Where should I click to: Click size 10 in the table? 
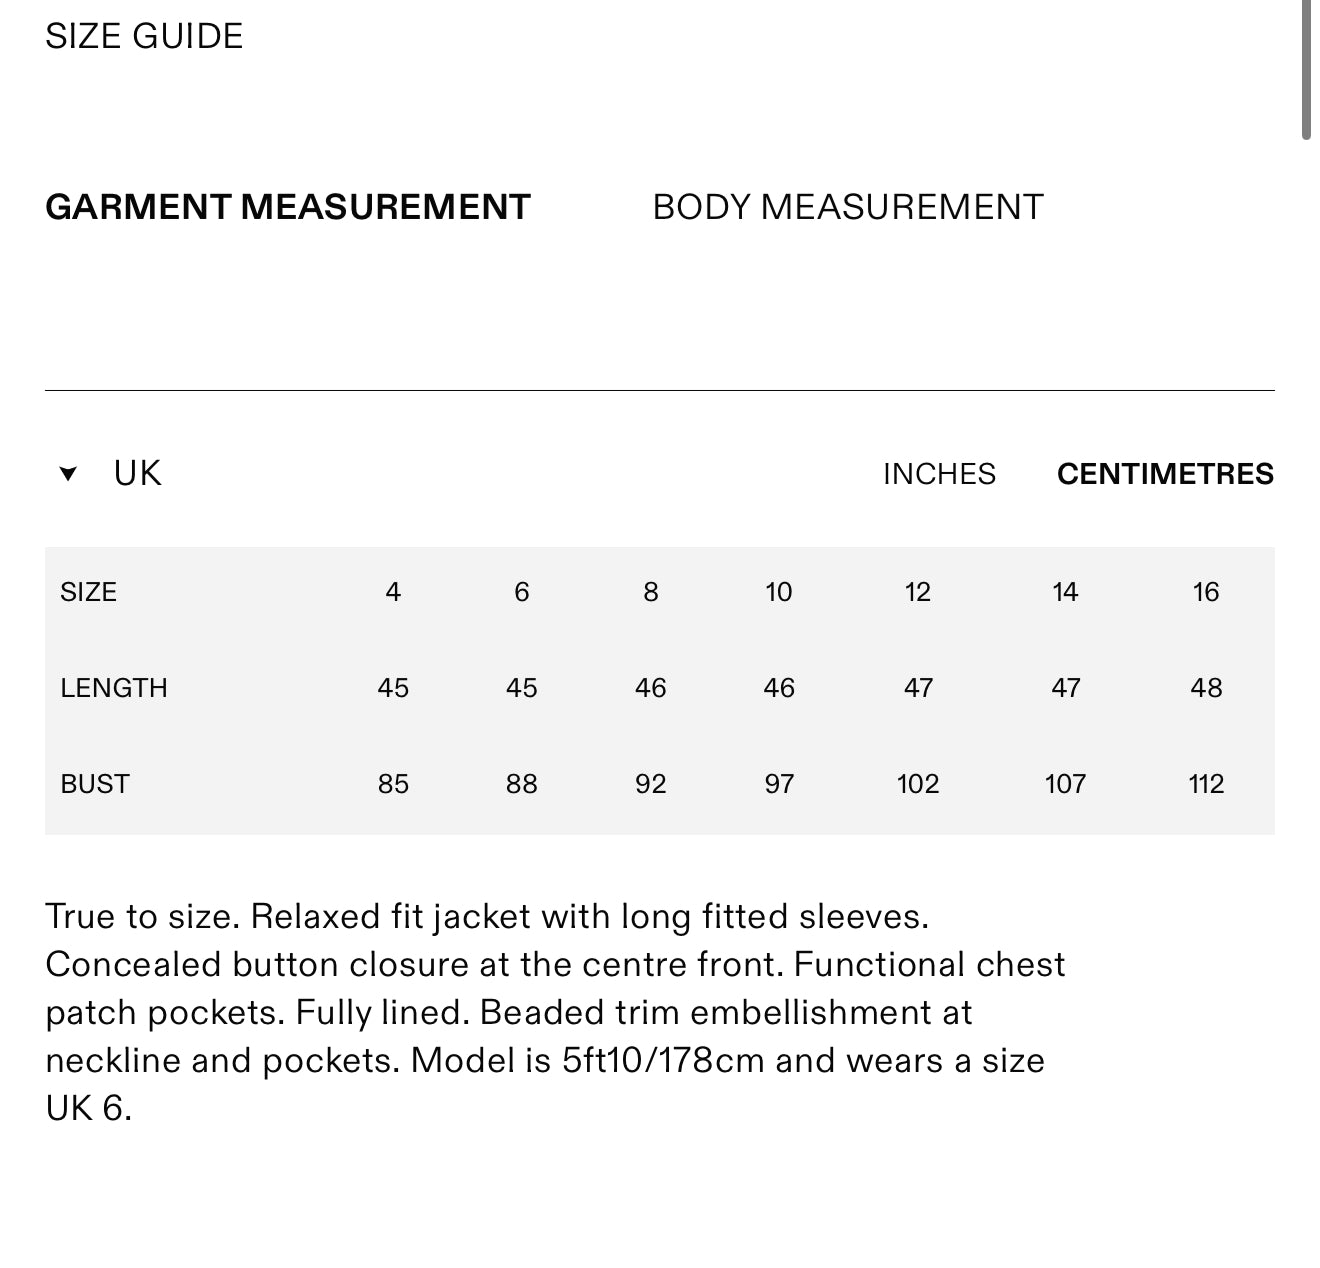point(779,592)
